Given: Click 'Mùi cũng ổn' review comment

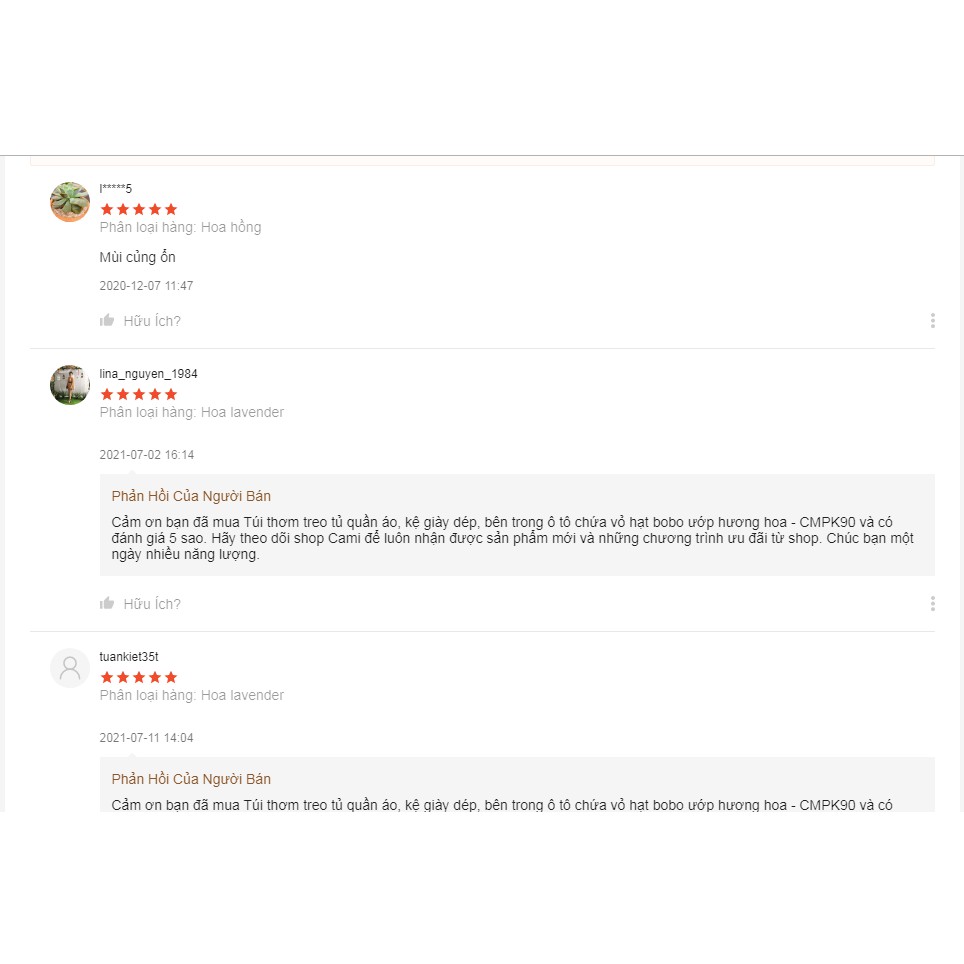Looking at the screenshot, I should 138,257.
